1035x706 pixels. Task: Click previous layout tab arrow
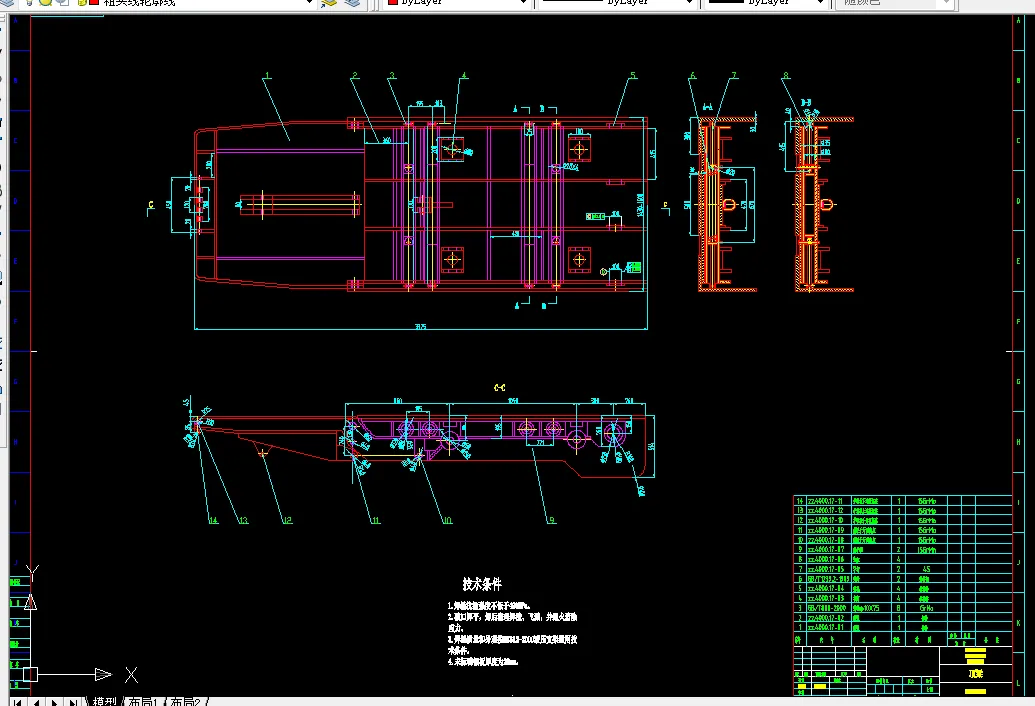tap(36, 702)
